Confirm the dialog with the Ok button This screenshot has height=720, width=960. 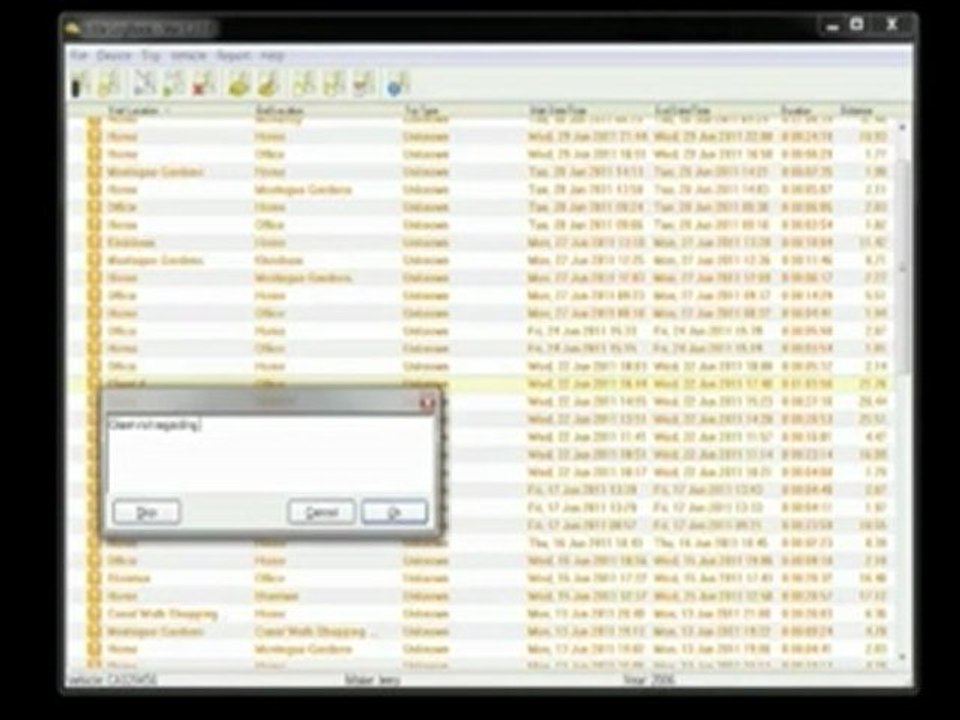pyautogui.click(x=395, y=512)
